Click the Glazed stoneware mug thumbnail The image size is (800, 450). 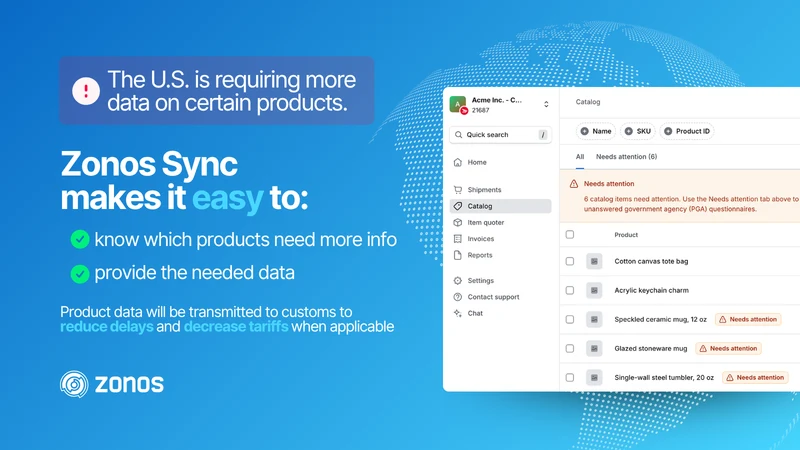594,348
